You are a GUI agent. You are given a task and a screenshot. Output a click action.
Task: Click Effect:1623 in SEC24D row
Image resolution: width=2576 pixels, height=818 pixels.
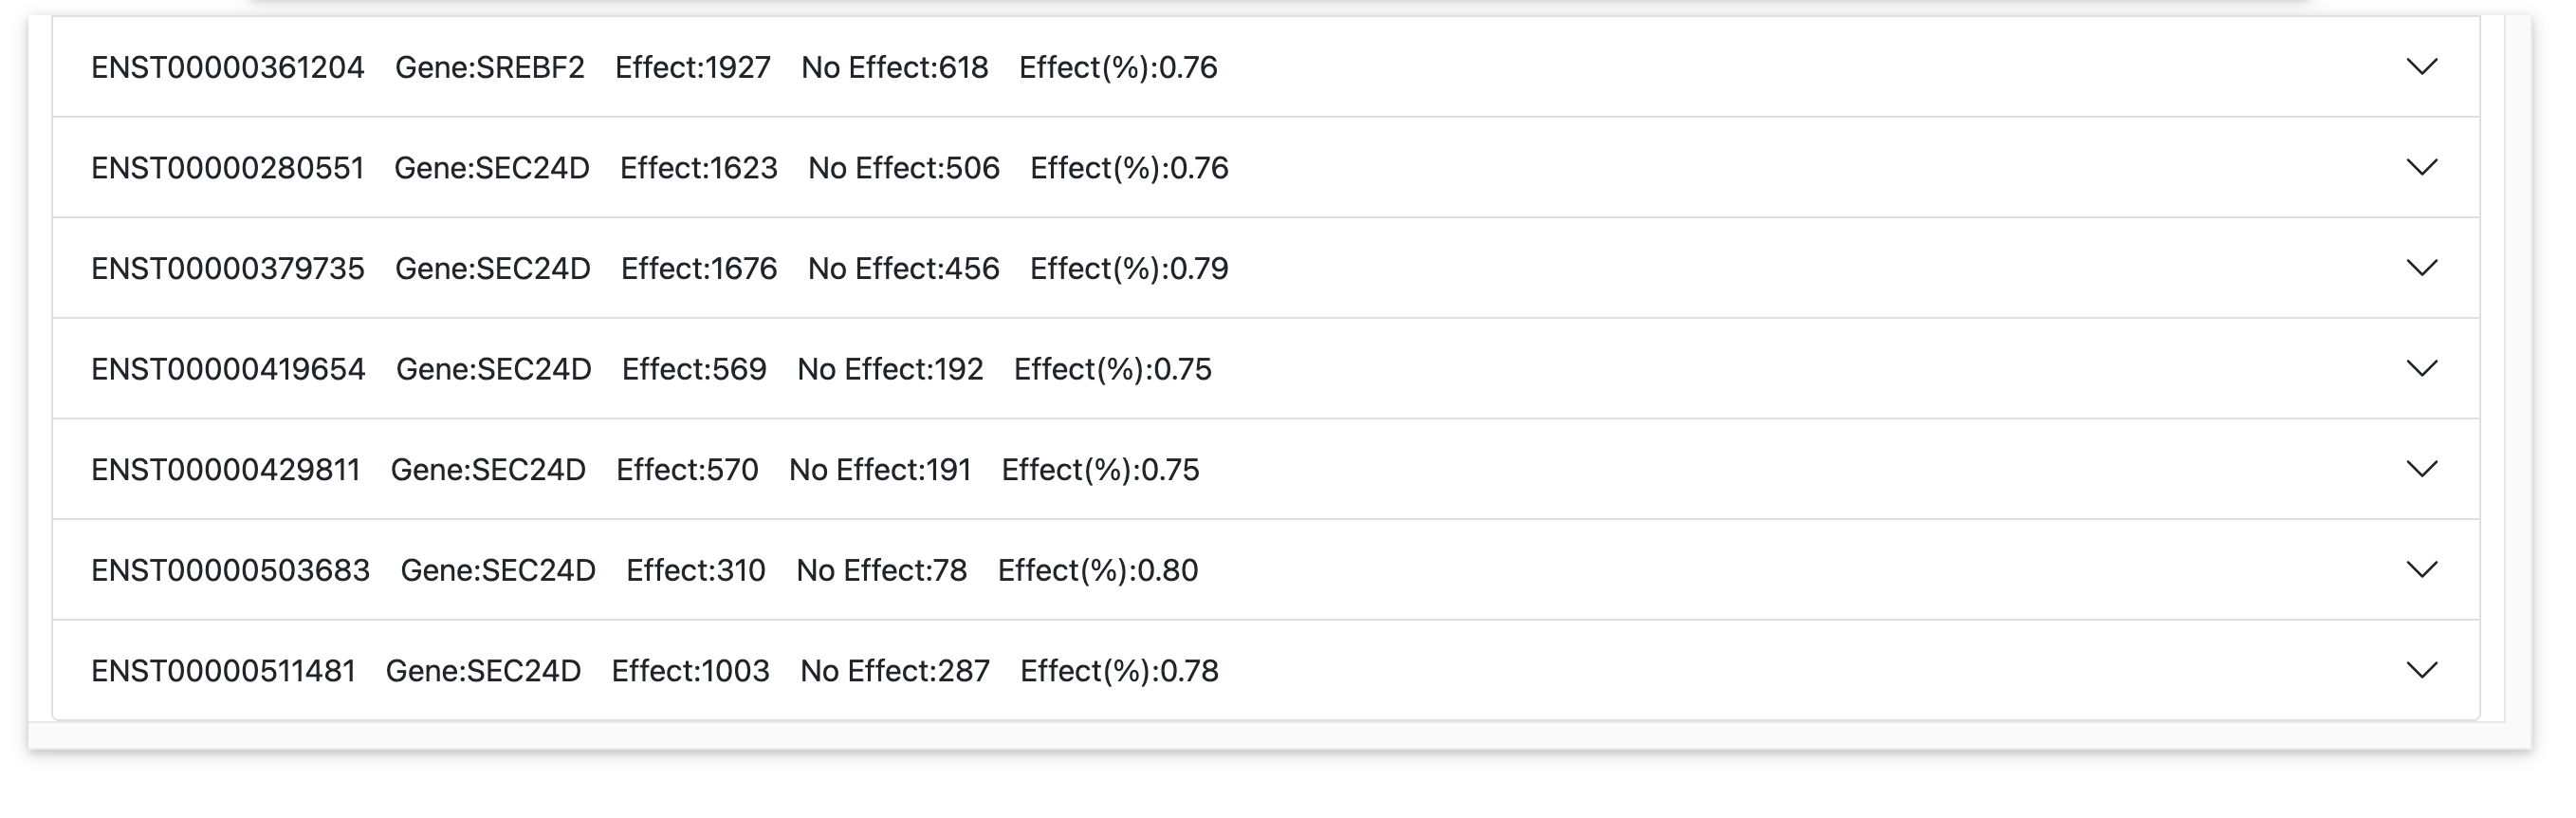tap(699, 168)
